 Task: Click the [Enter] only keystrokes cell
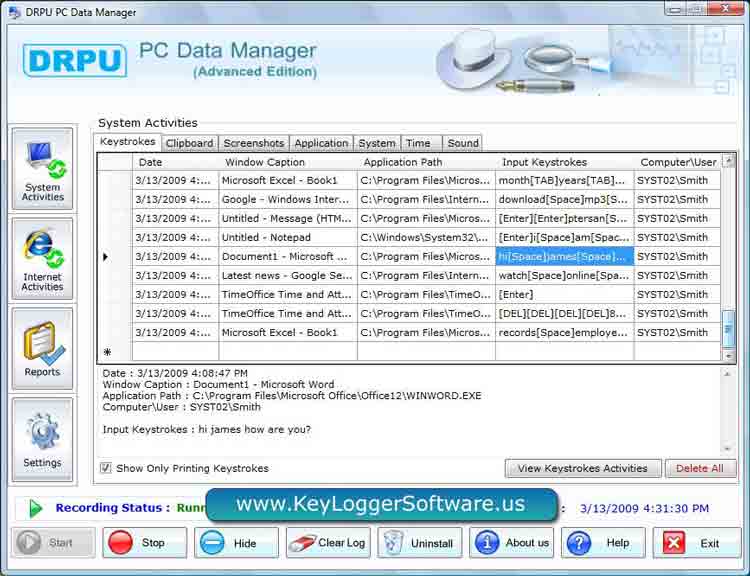click(x=564, y=295)
